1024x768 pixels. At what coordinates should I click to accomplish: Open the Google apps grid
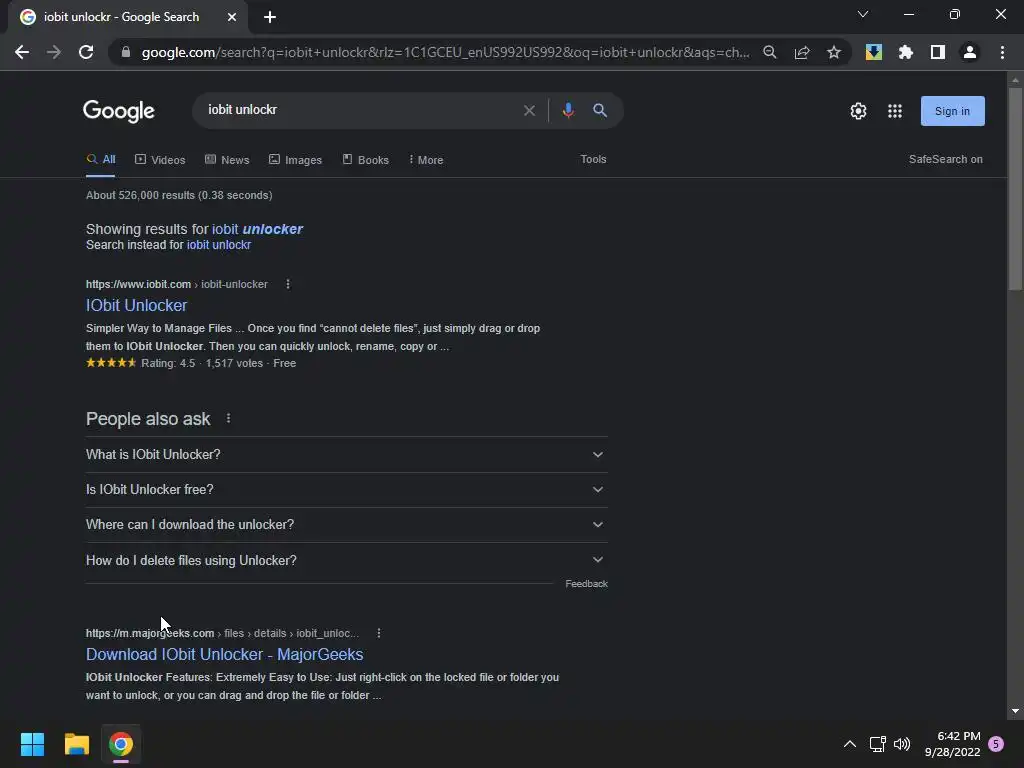[x=895, y=111]
